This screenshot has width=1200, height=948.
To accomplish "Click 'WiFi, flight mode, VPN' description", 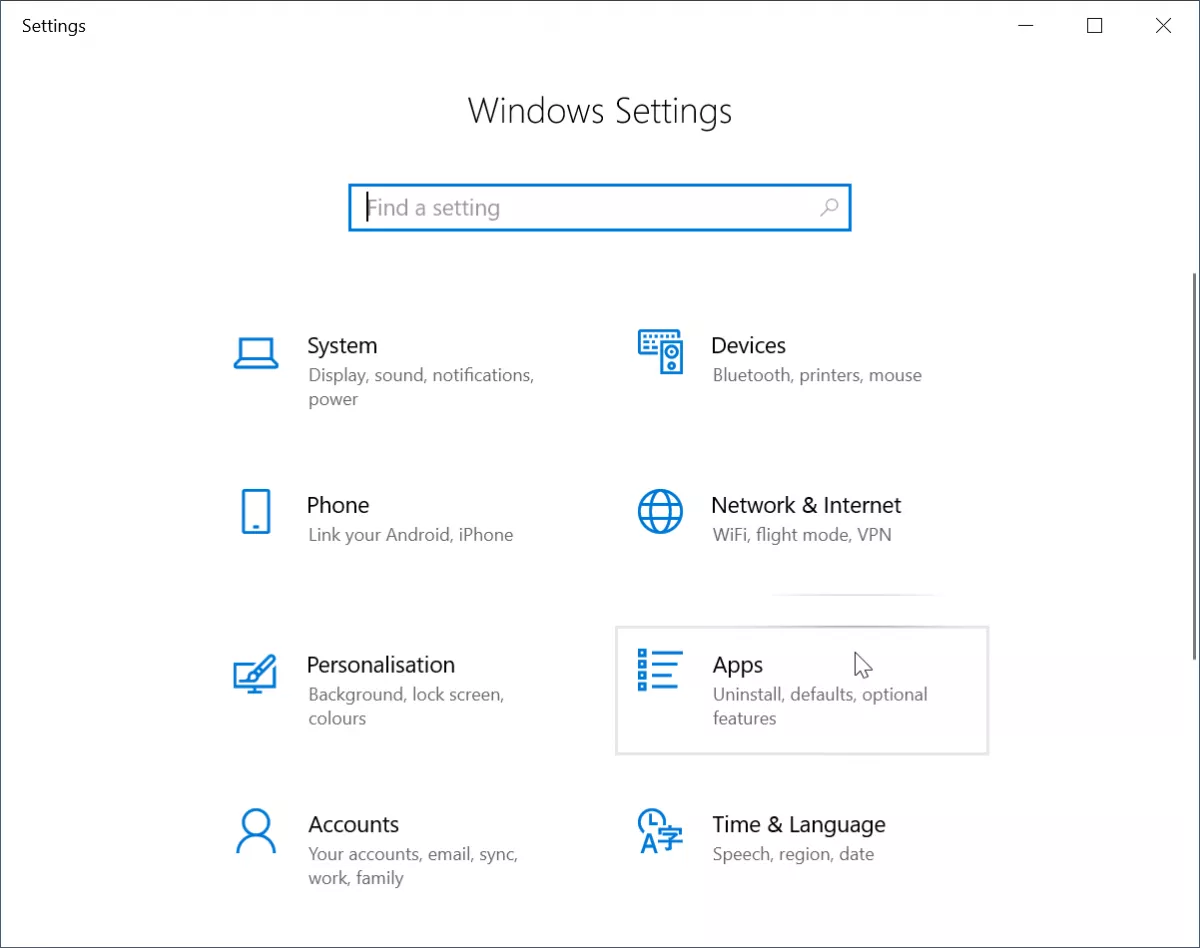I will coord(802,535).
